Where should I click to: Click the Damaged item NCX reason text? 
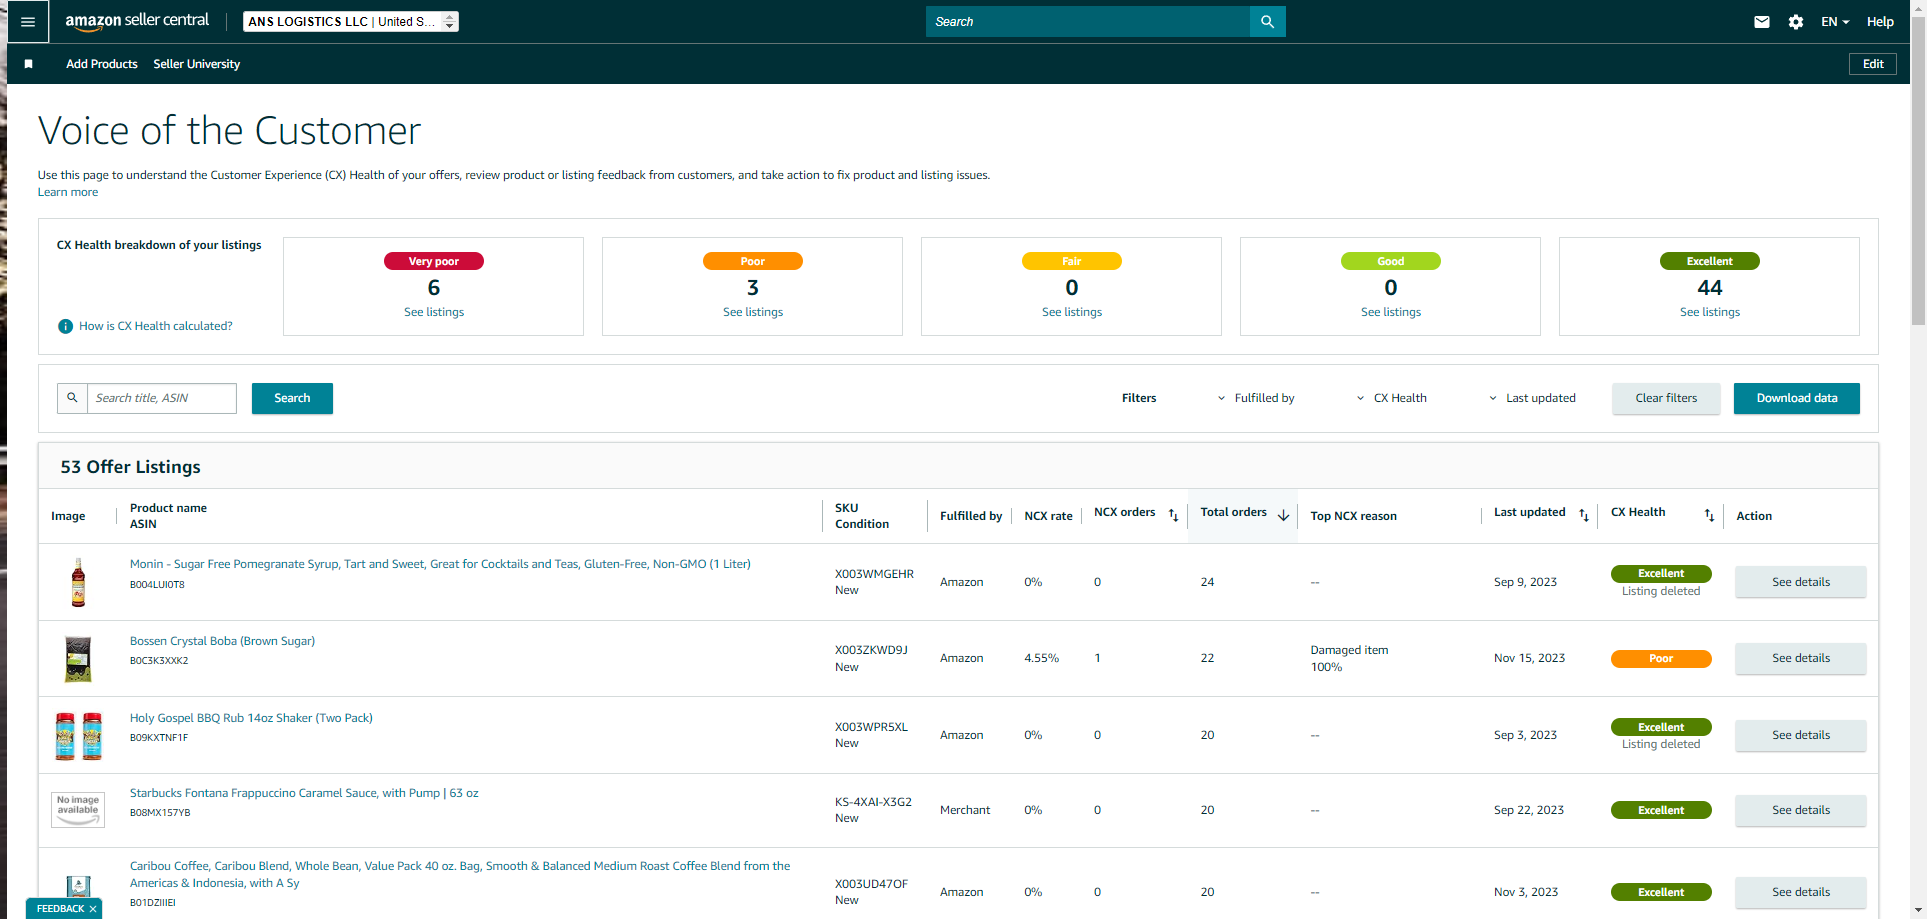(1349, 650)
